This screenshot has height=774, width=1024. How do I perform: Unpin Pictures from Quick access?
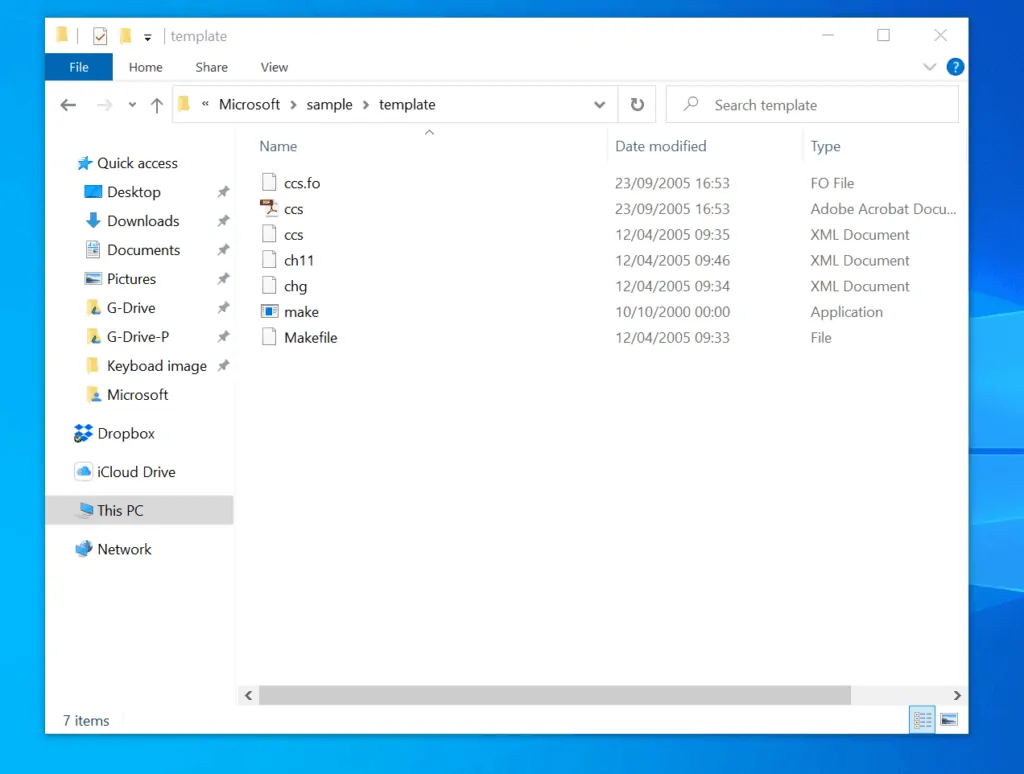224,279
